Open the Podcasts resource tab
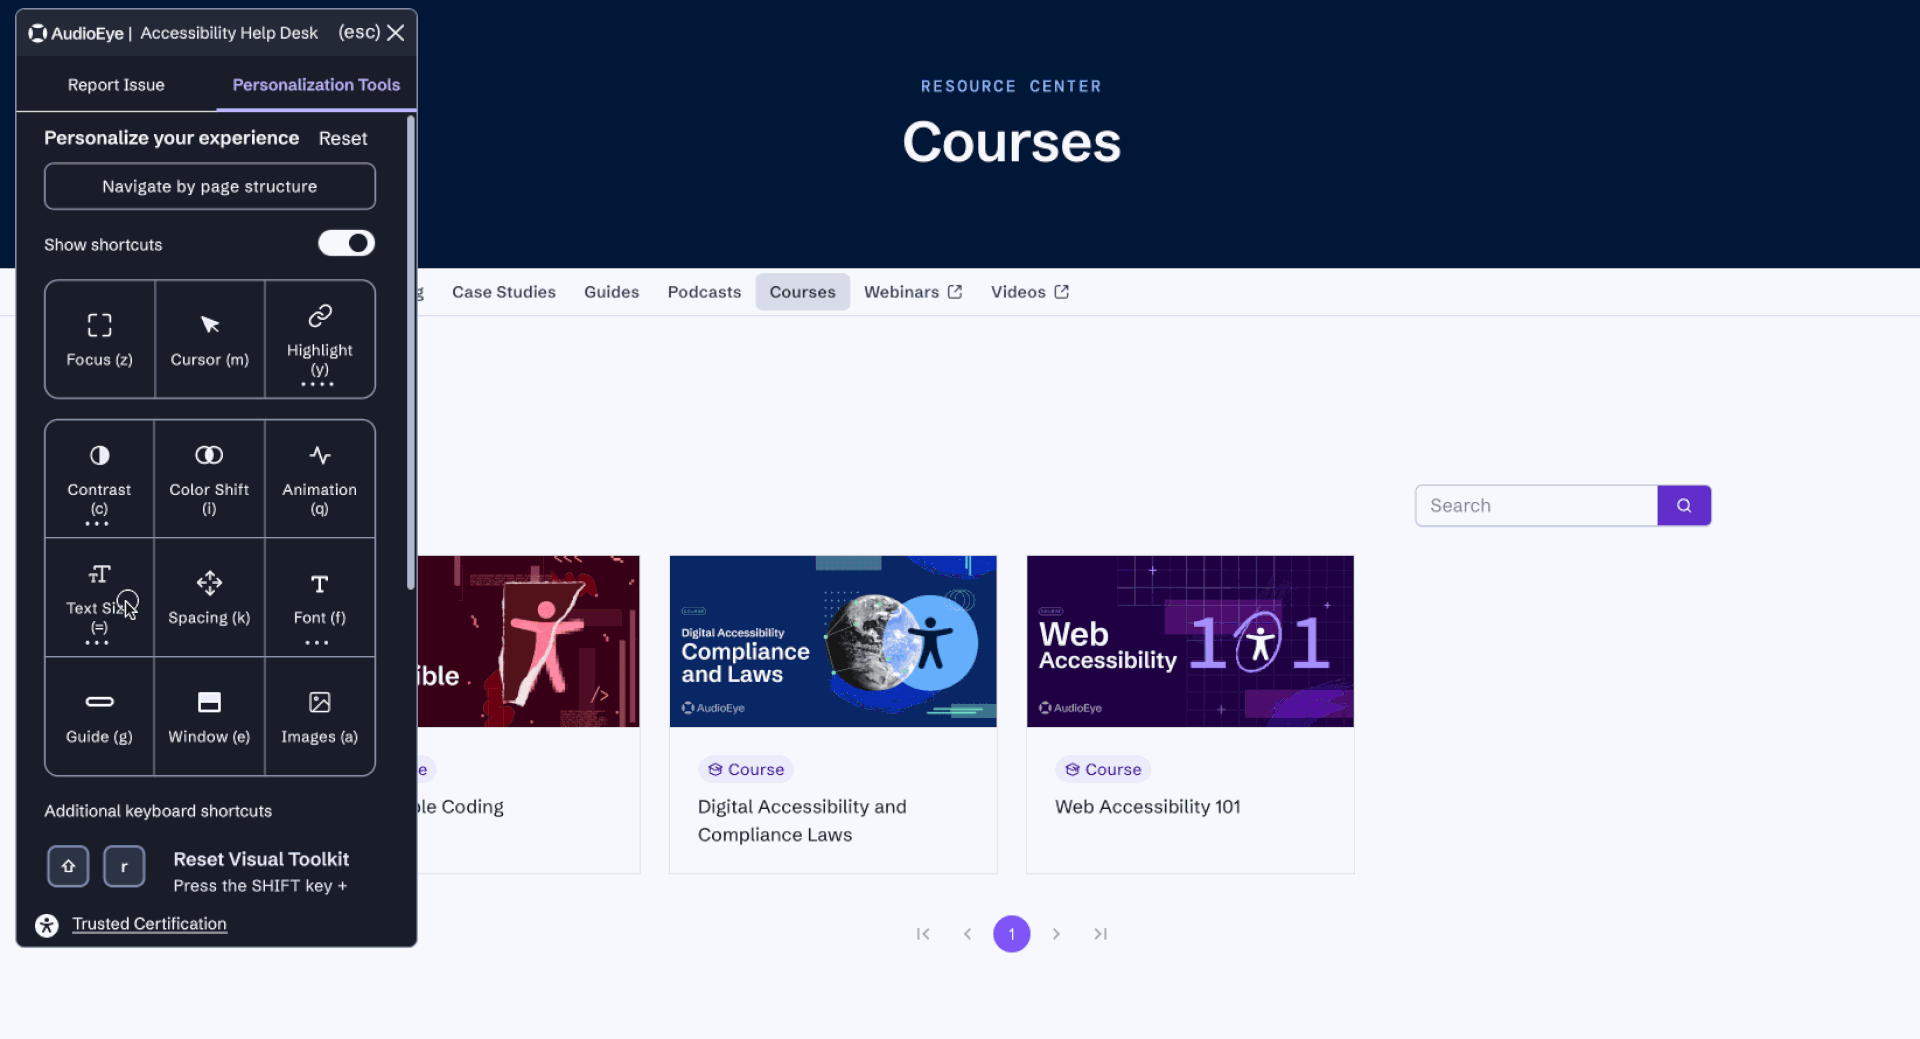 (x=704, y=292)
